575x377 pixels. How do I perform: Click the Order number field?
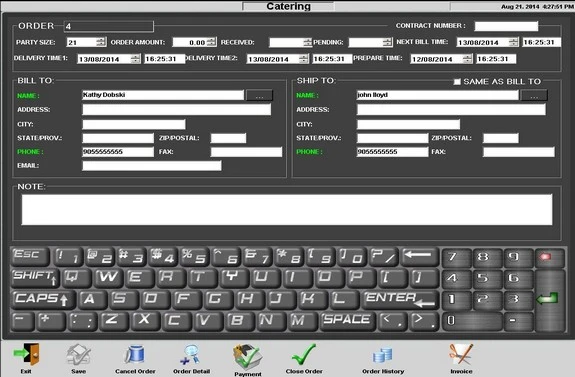click(109, 26)
